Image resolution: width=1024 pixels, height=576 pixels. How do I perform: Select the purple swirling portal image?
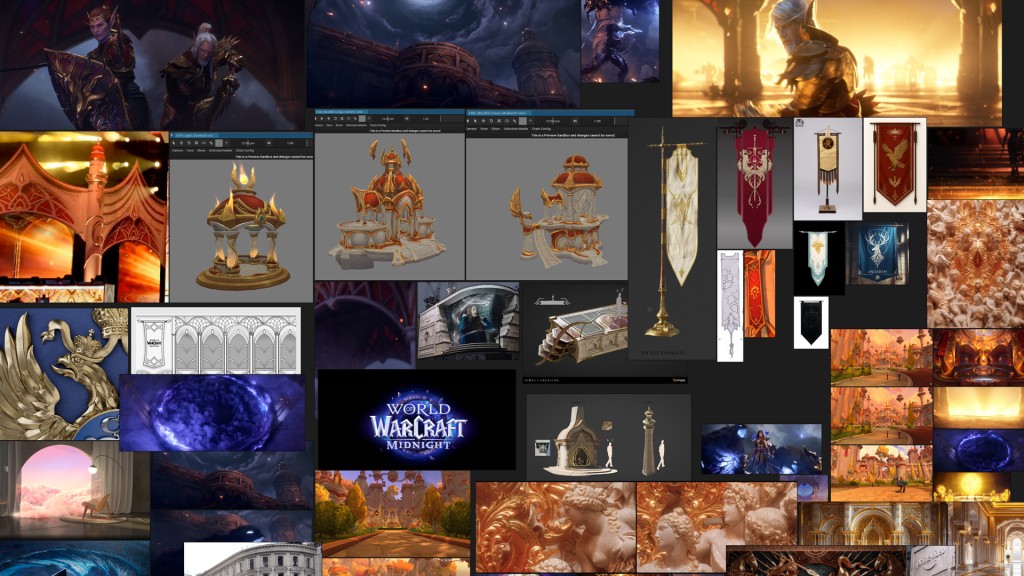pos(212,412)
